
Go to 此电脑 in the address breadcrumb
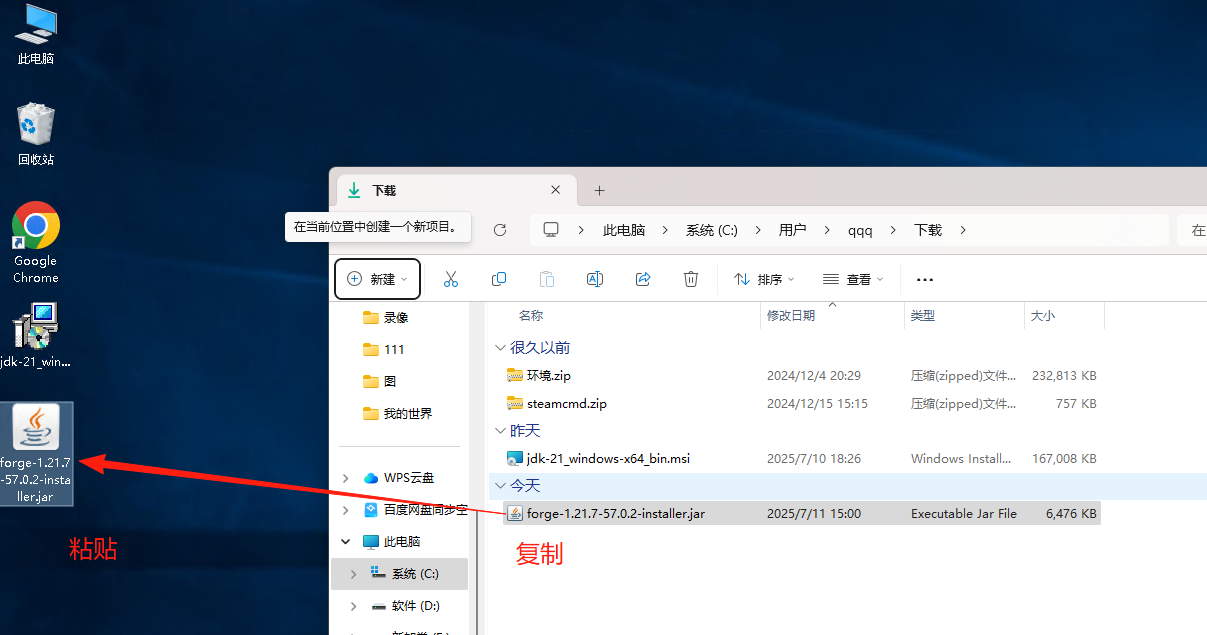click(624, 230)
